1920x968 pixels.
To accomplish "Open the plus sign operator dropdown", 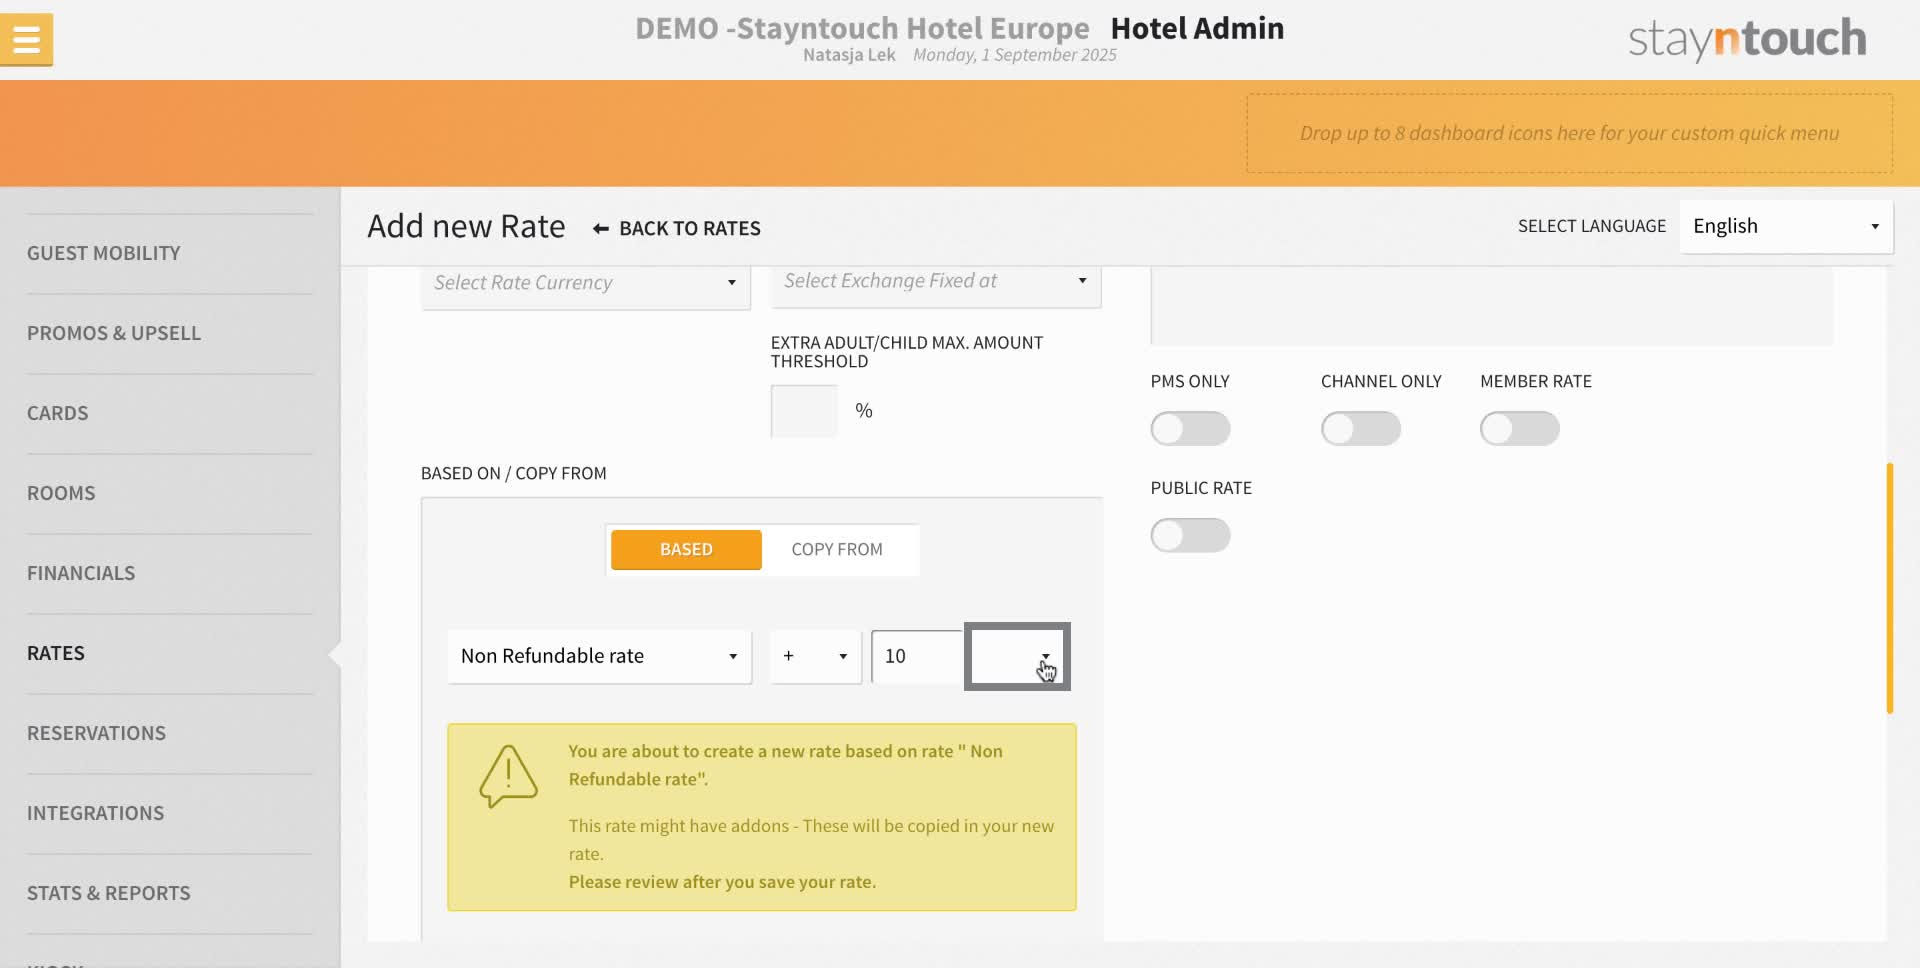I will (815, 656).
